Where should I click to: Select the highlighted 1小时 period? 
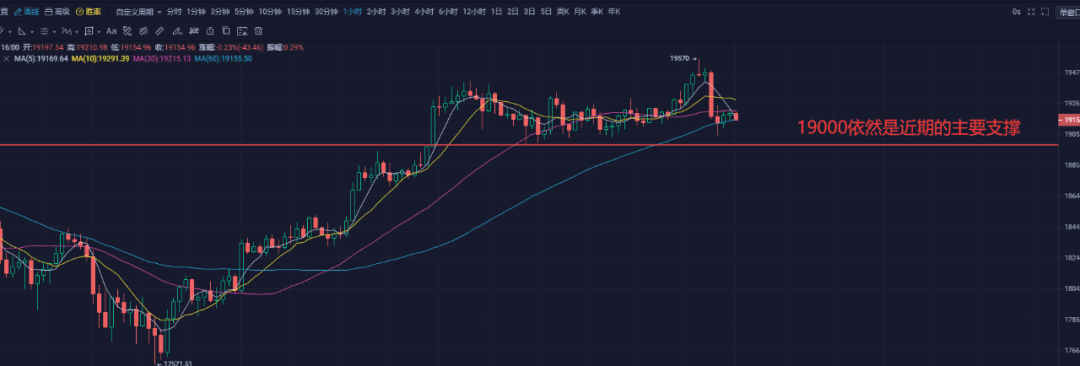click(x=352, y=12)
